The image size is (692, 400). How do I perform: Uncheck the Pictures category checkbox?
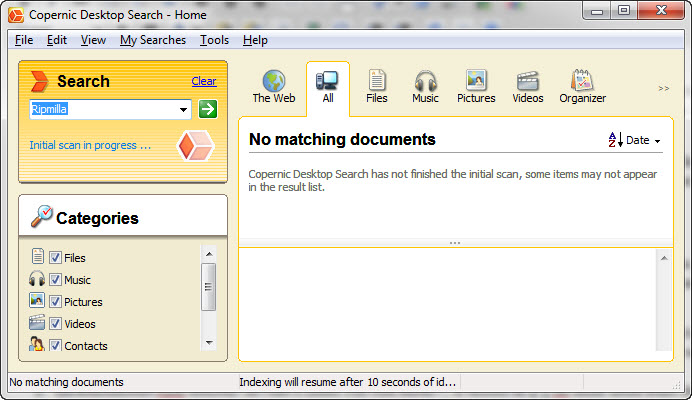pos(55,302)
